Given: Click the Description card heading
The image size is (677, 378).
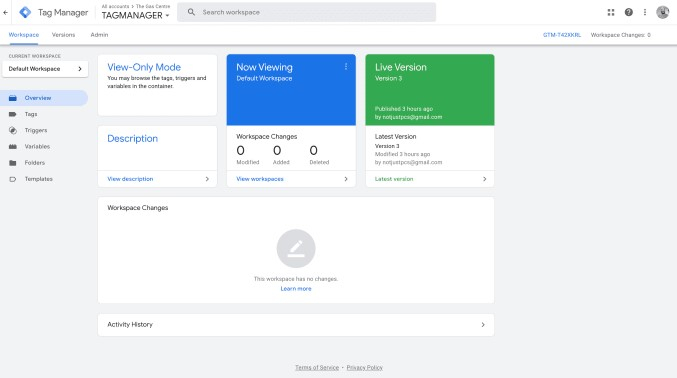Looking at the screenshot, I should point(133,139).
